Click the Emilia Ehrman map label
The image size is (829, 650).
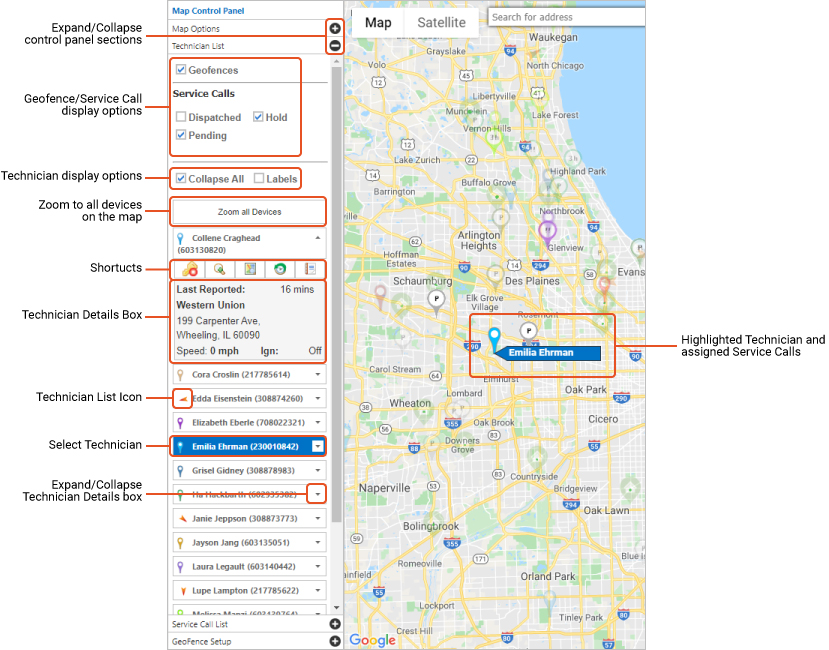(548, 353)
